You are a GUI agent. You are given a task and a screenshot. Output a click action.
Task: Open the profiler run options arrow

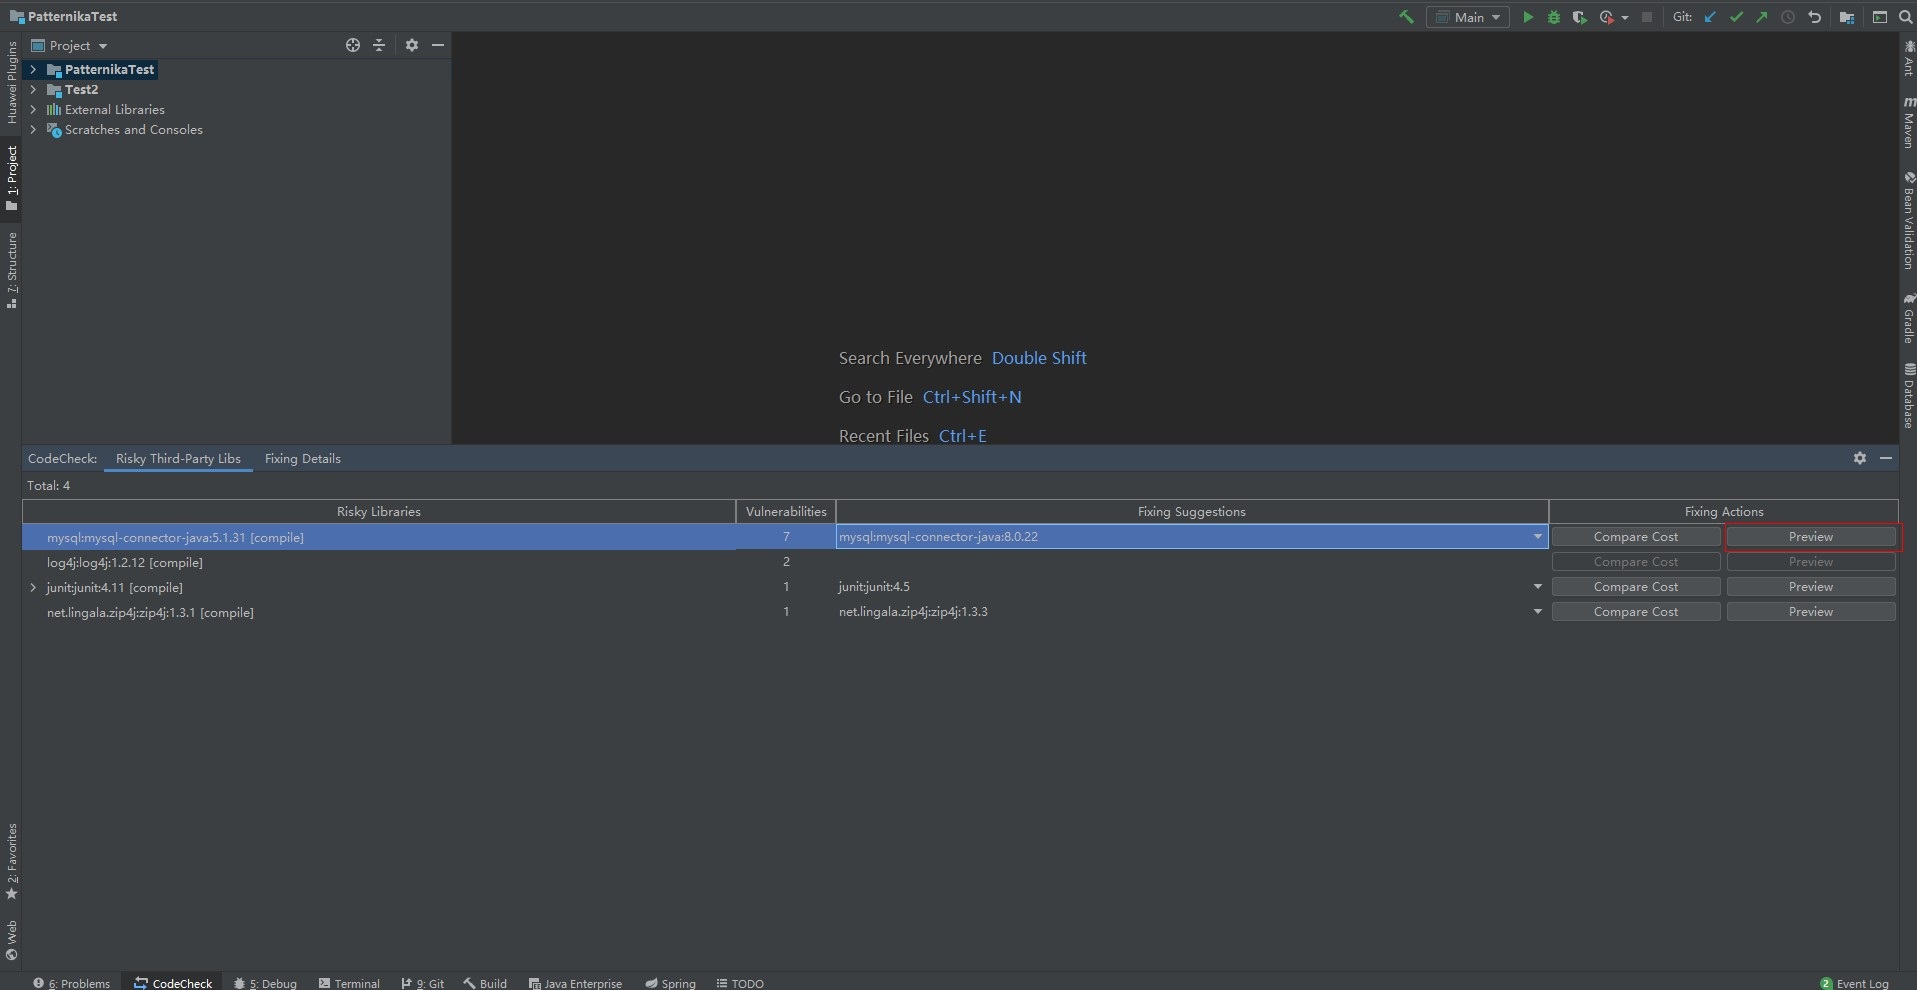[1624, 17]
